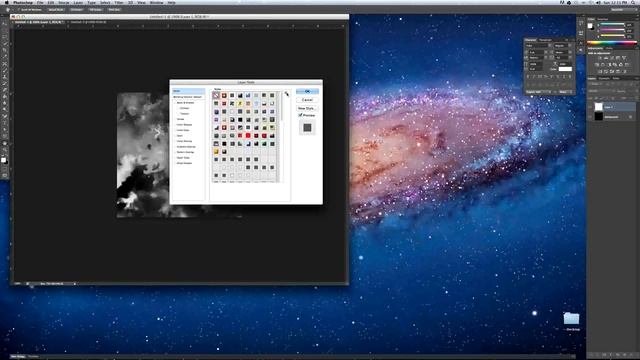Click the History panel icon in collapsed dock
640x360 pixels.
581,24
